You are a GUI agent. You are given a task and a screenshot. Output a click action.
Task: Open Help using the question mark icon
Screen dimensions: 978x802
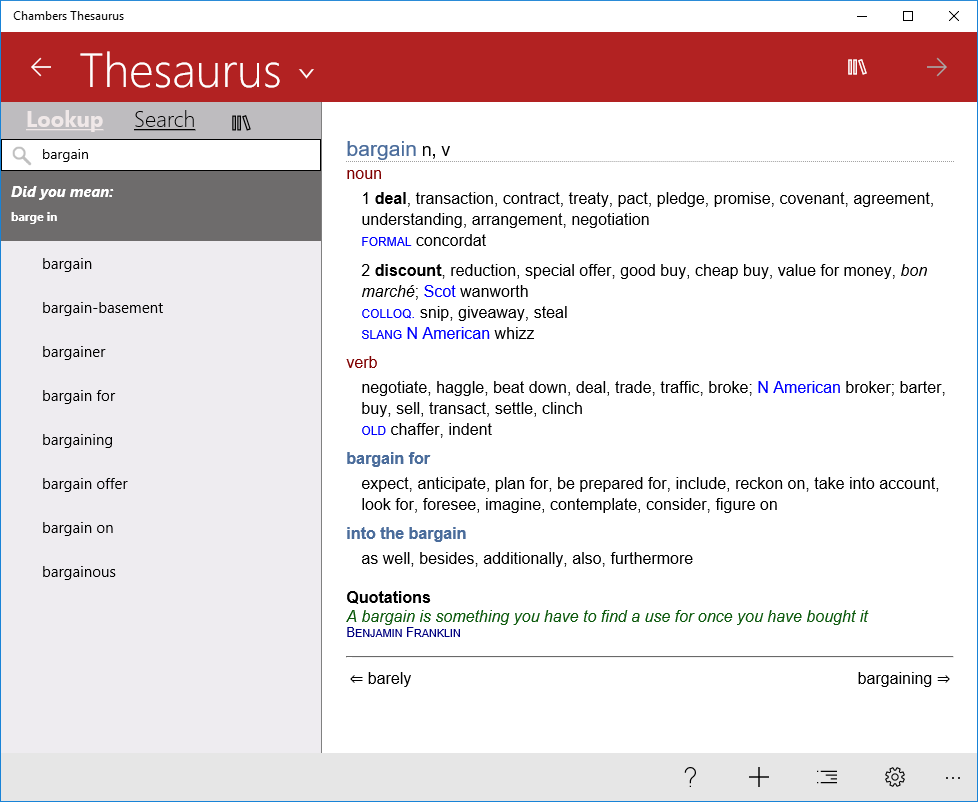tap(690, 777)
